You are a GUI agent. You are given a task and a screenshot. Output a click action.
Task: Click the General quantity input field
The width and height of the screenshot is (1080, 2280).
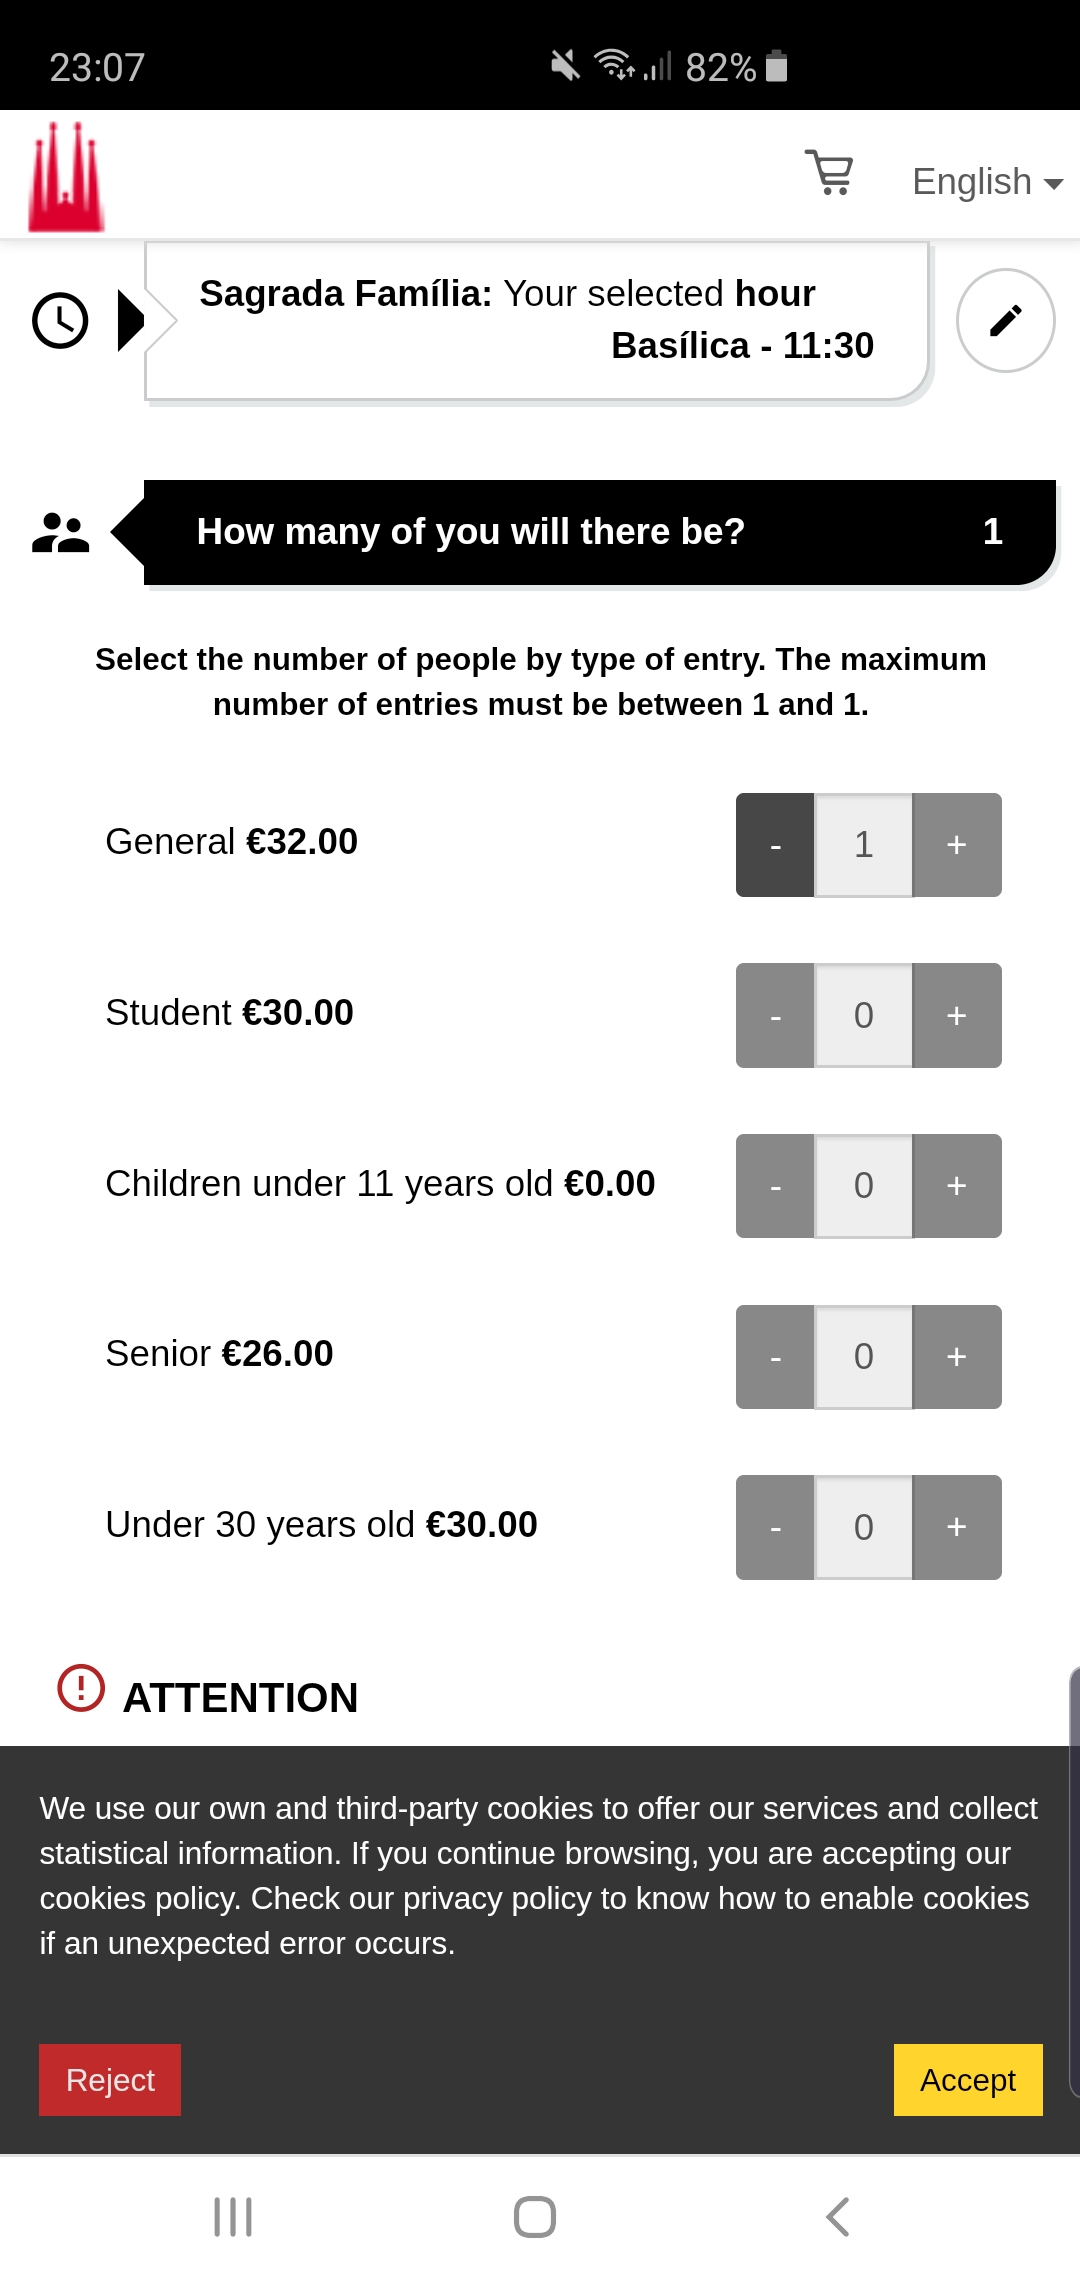click(x=864, y=845)
